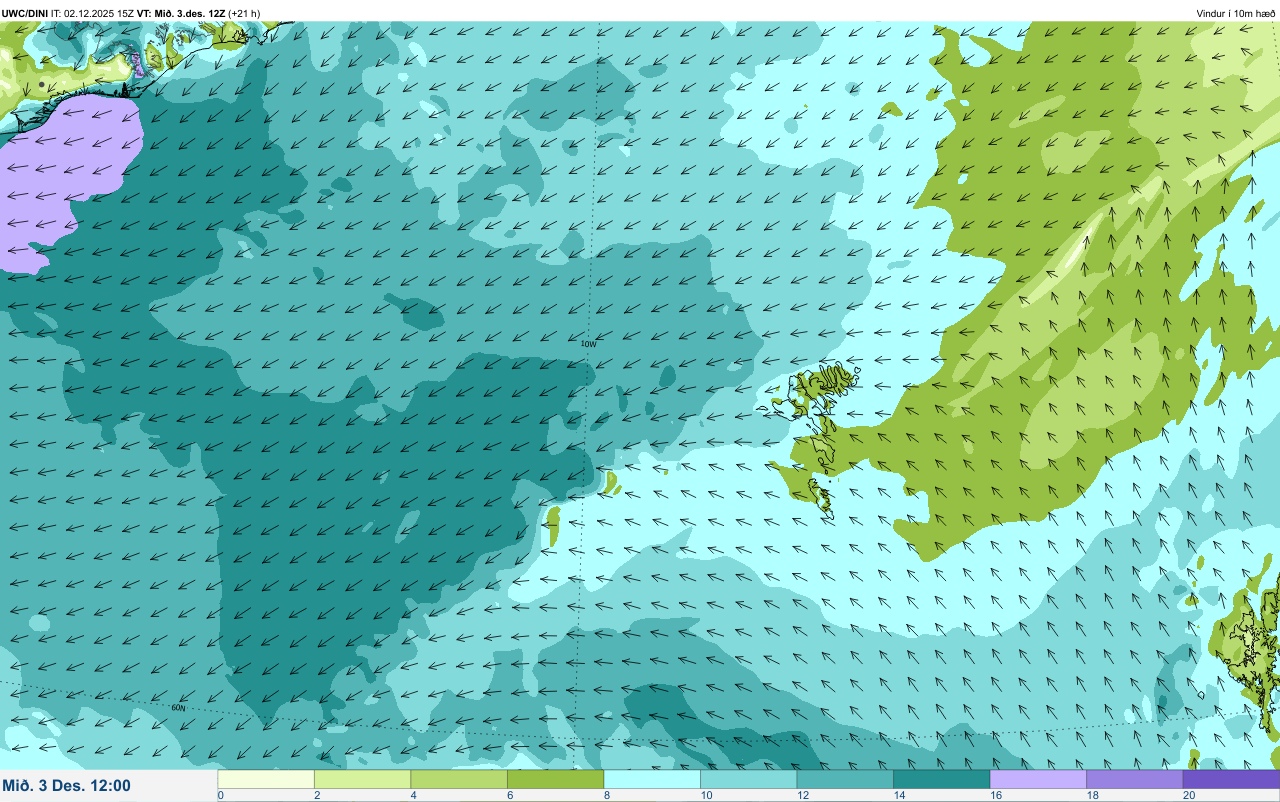
Task: Click the '(+21 h)' forecast offset text
Action: 244,14
